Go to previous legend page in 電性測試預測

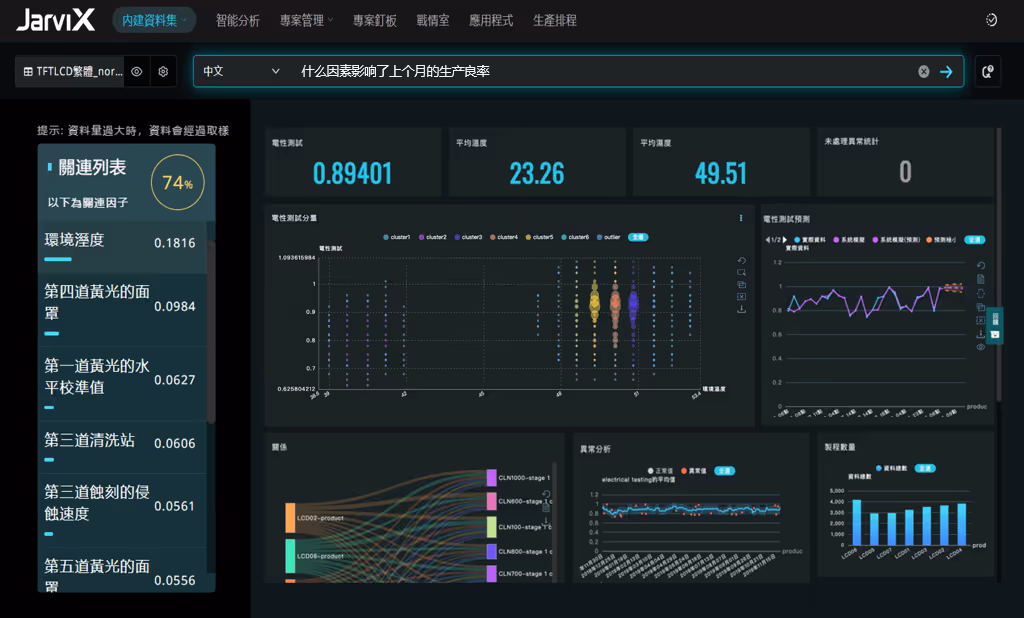[x=767, y=240]
